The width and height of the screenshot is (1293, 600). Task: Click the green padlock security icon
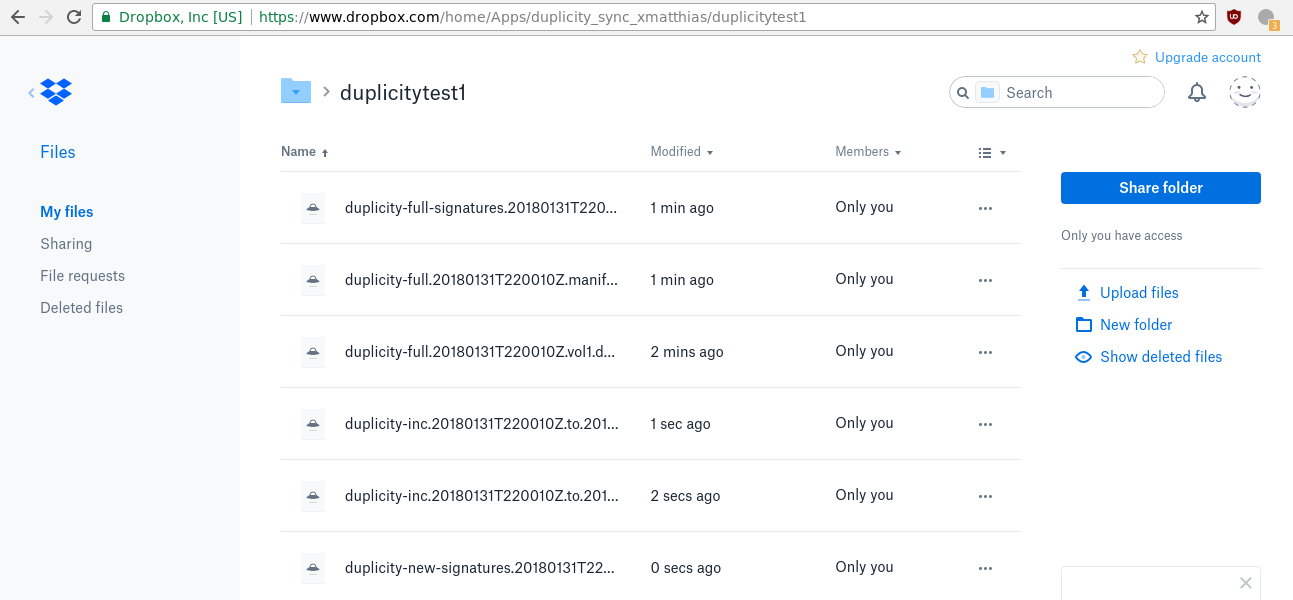(108, 17)
